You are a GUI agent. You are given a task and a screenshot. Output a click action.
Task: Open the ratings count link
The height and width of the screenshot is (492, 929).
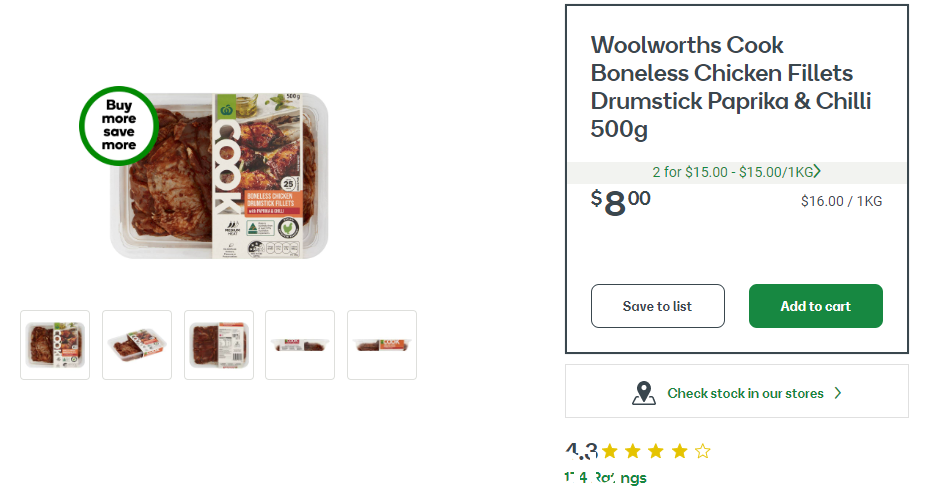605,477
